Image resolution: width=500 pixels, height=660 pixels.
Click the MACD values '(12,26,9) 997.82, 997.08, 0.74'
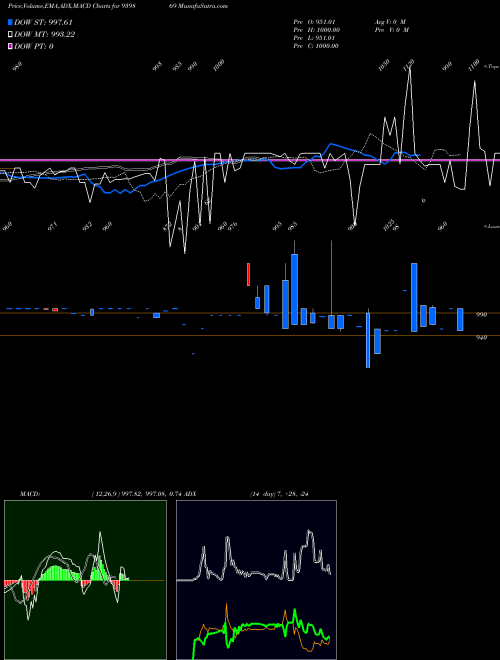click(x=139, y=494)
